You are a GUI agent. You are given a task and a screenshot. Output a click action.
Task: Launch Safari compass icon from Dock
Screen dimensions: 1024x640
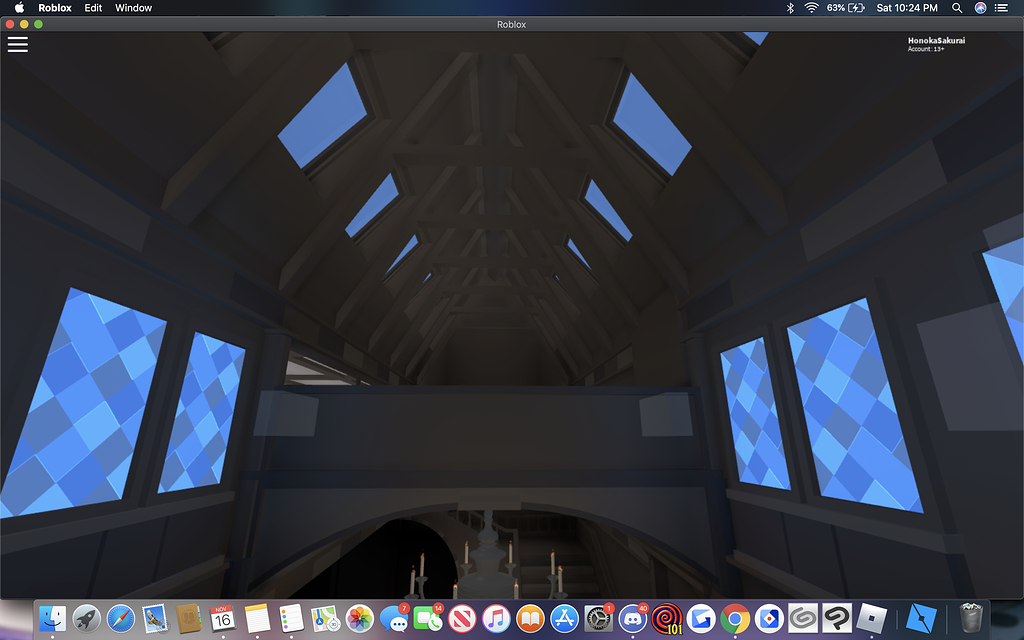(120, 618)
